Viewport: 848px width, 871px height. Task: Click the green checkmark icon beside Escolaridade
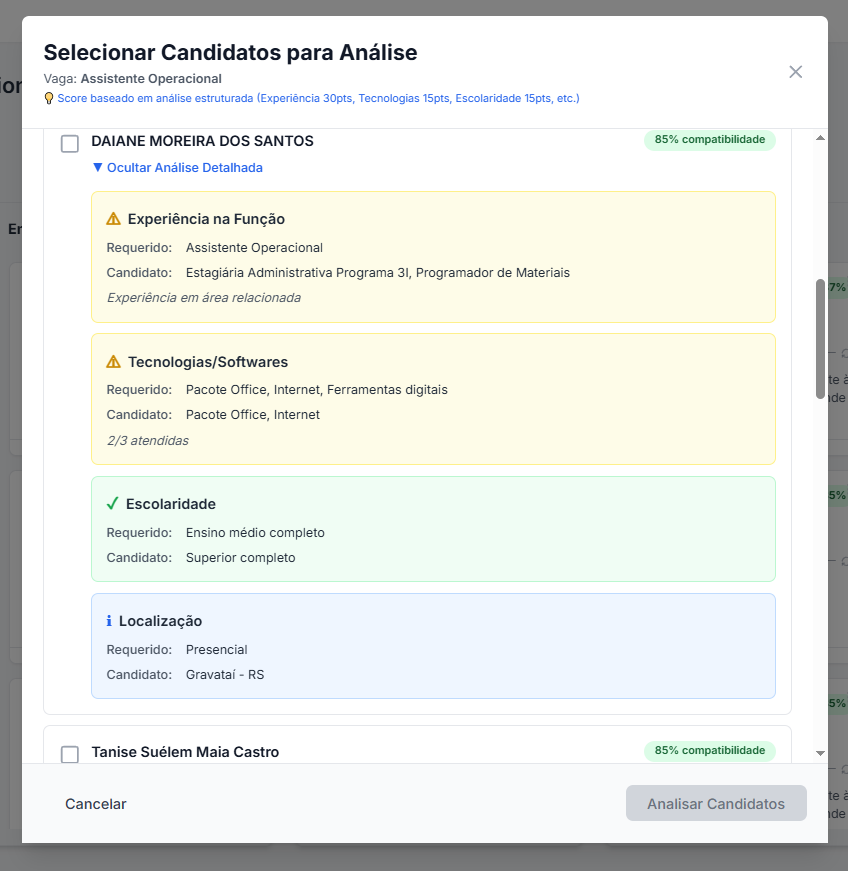pyautogui.click(x=112, y=504)
